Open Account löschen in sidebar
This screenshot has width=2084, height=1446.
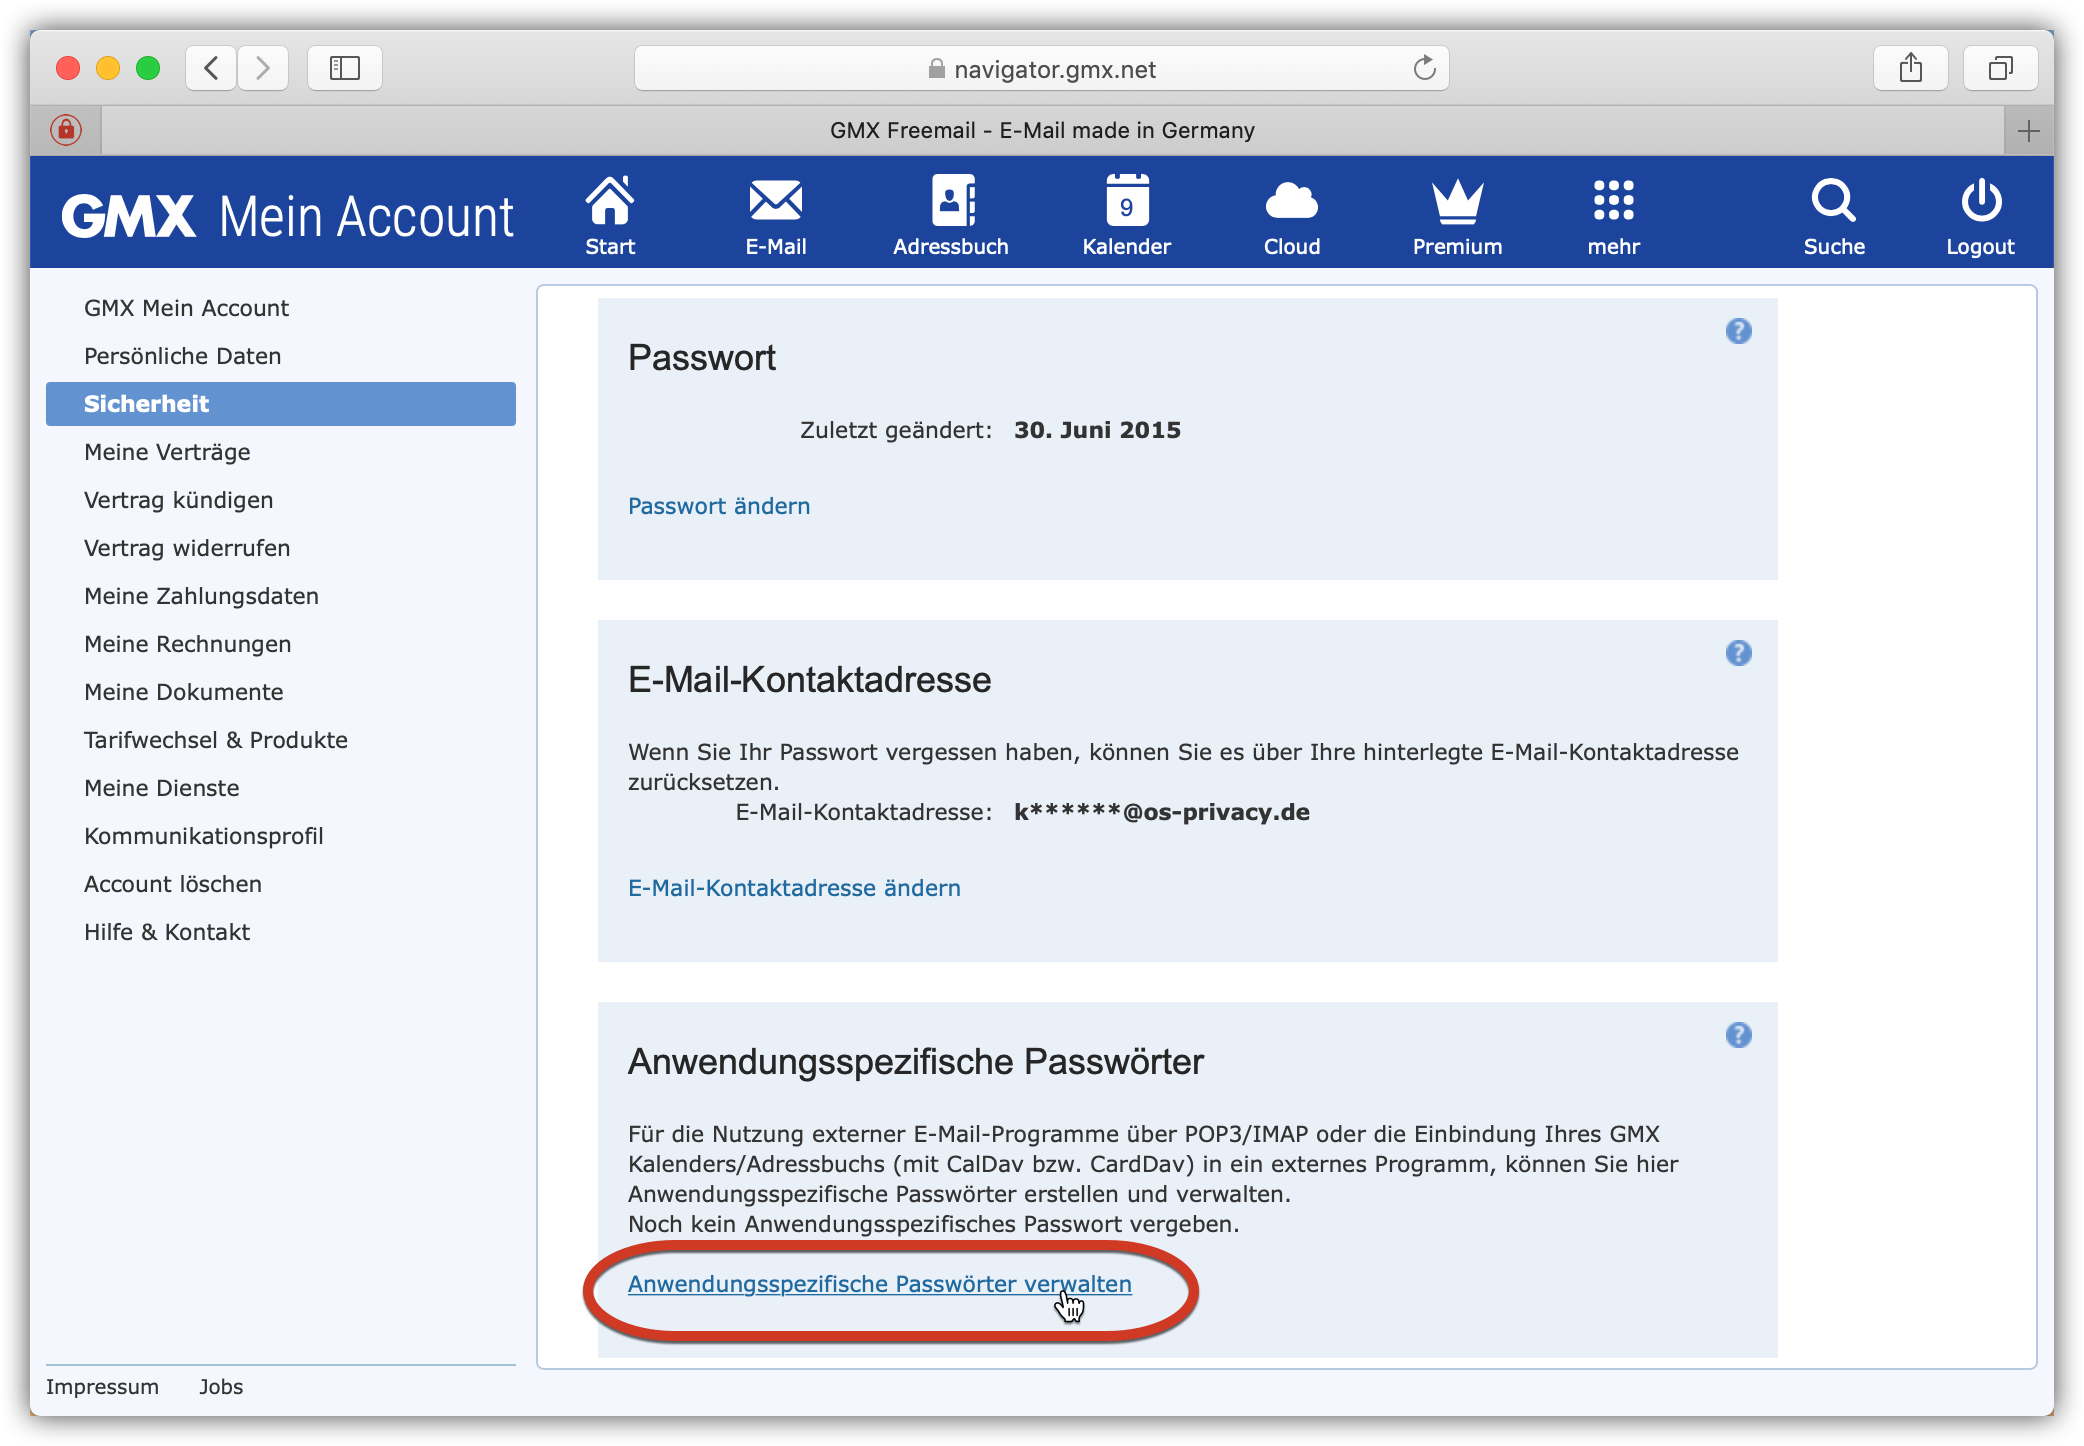click(x=281, y=884)
